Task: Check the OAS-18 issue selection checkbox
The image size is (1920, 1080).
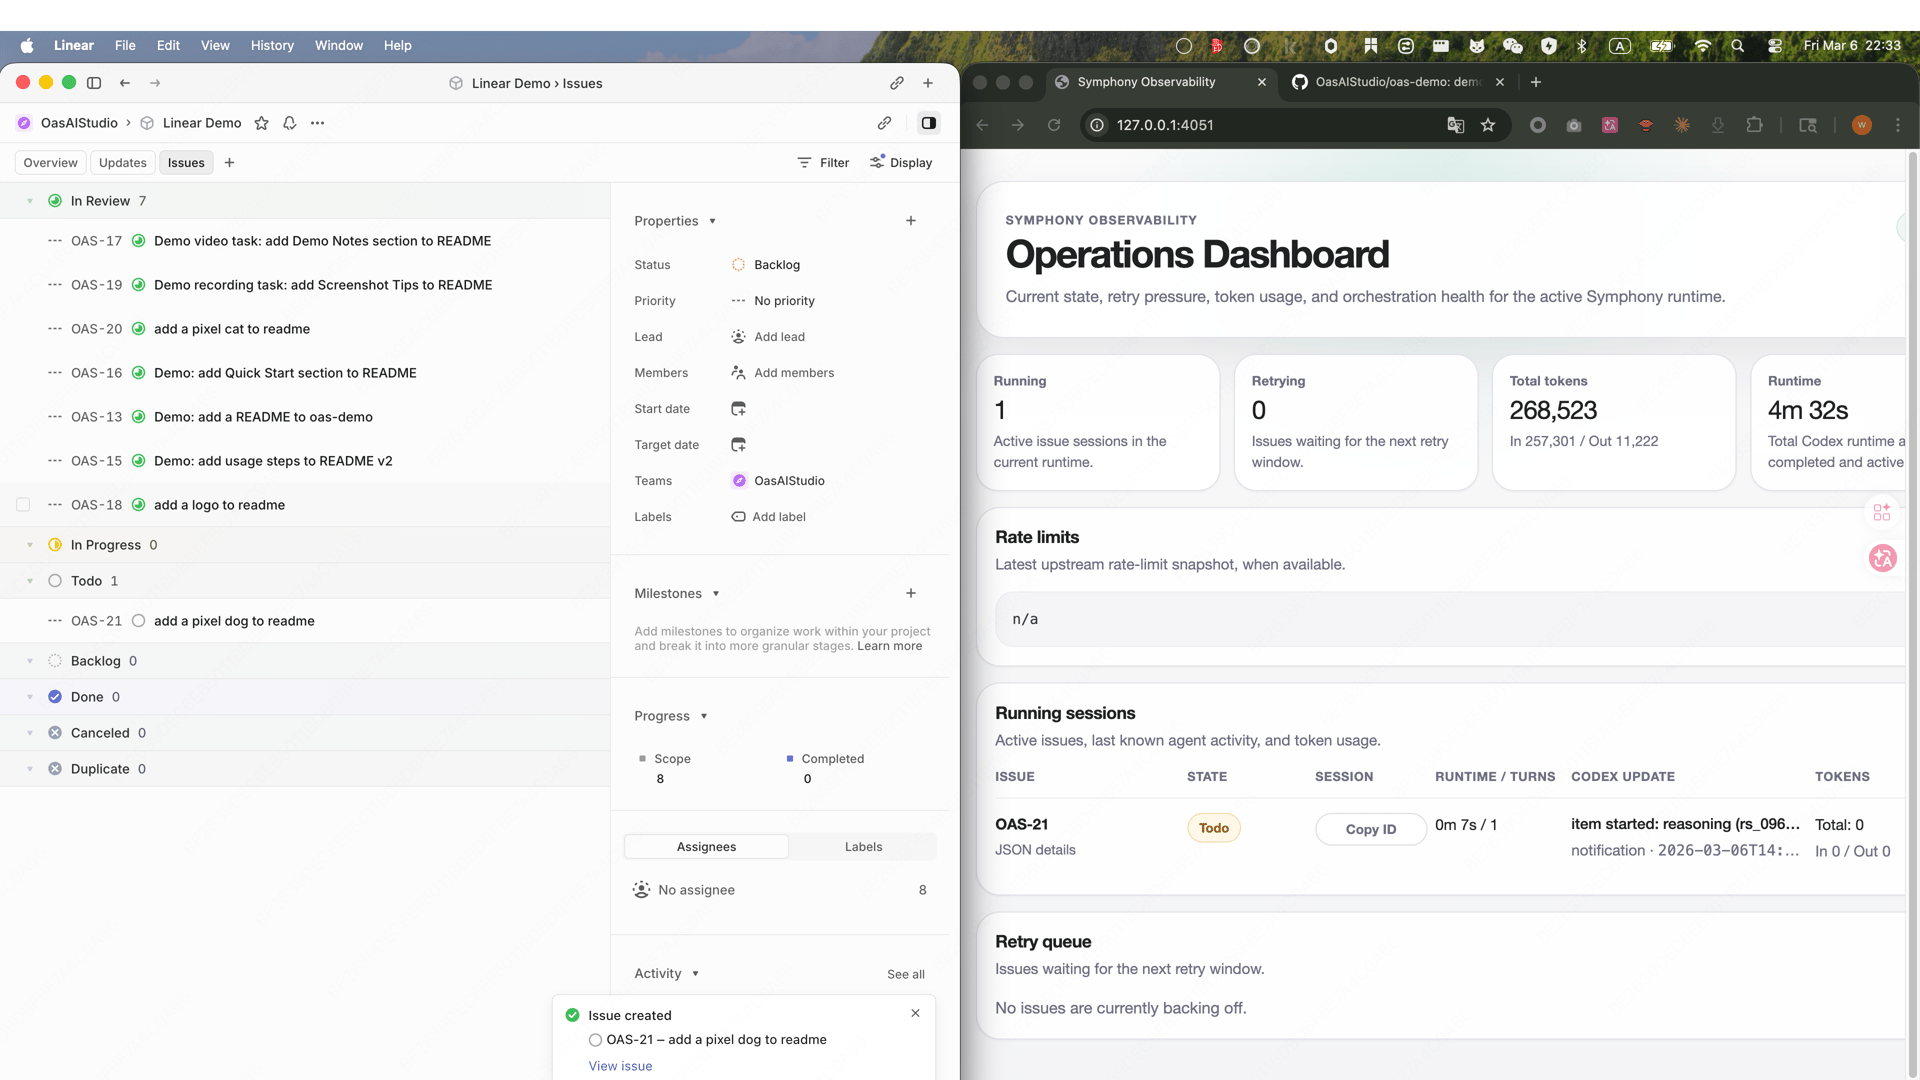Action: tap(23, 505)
